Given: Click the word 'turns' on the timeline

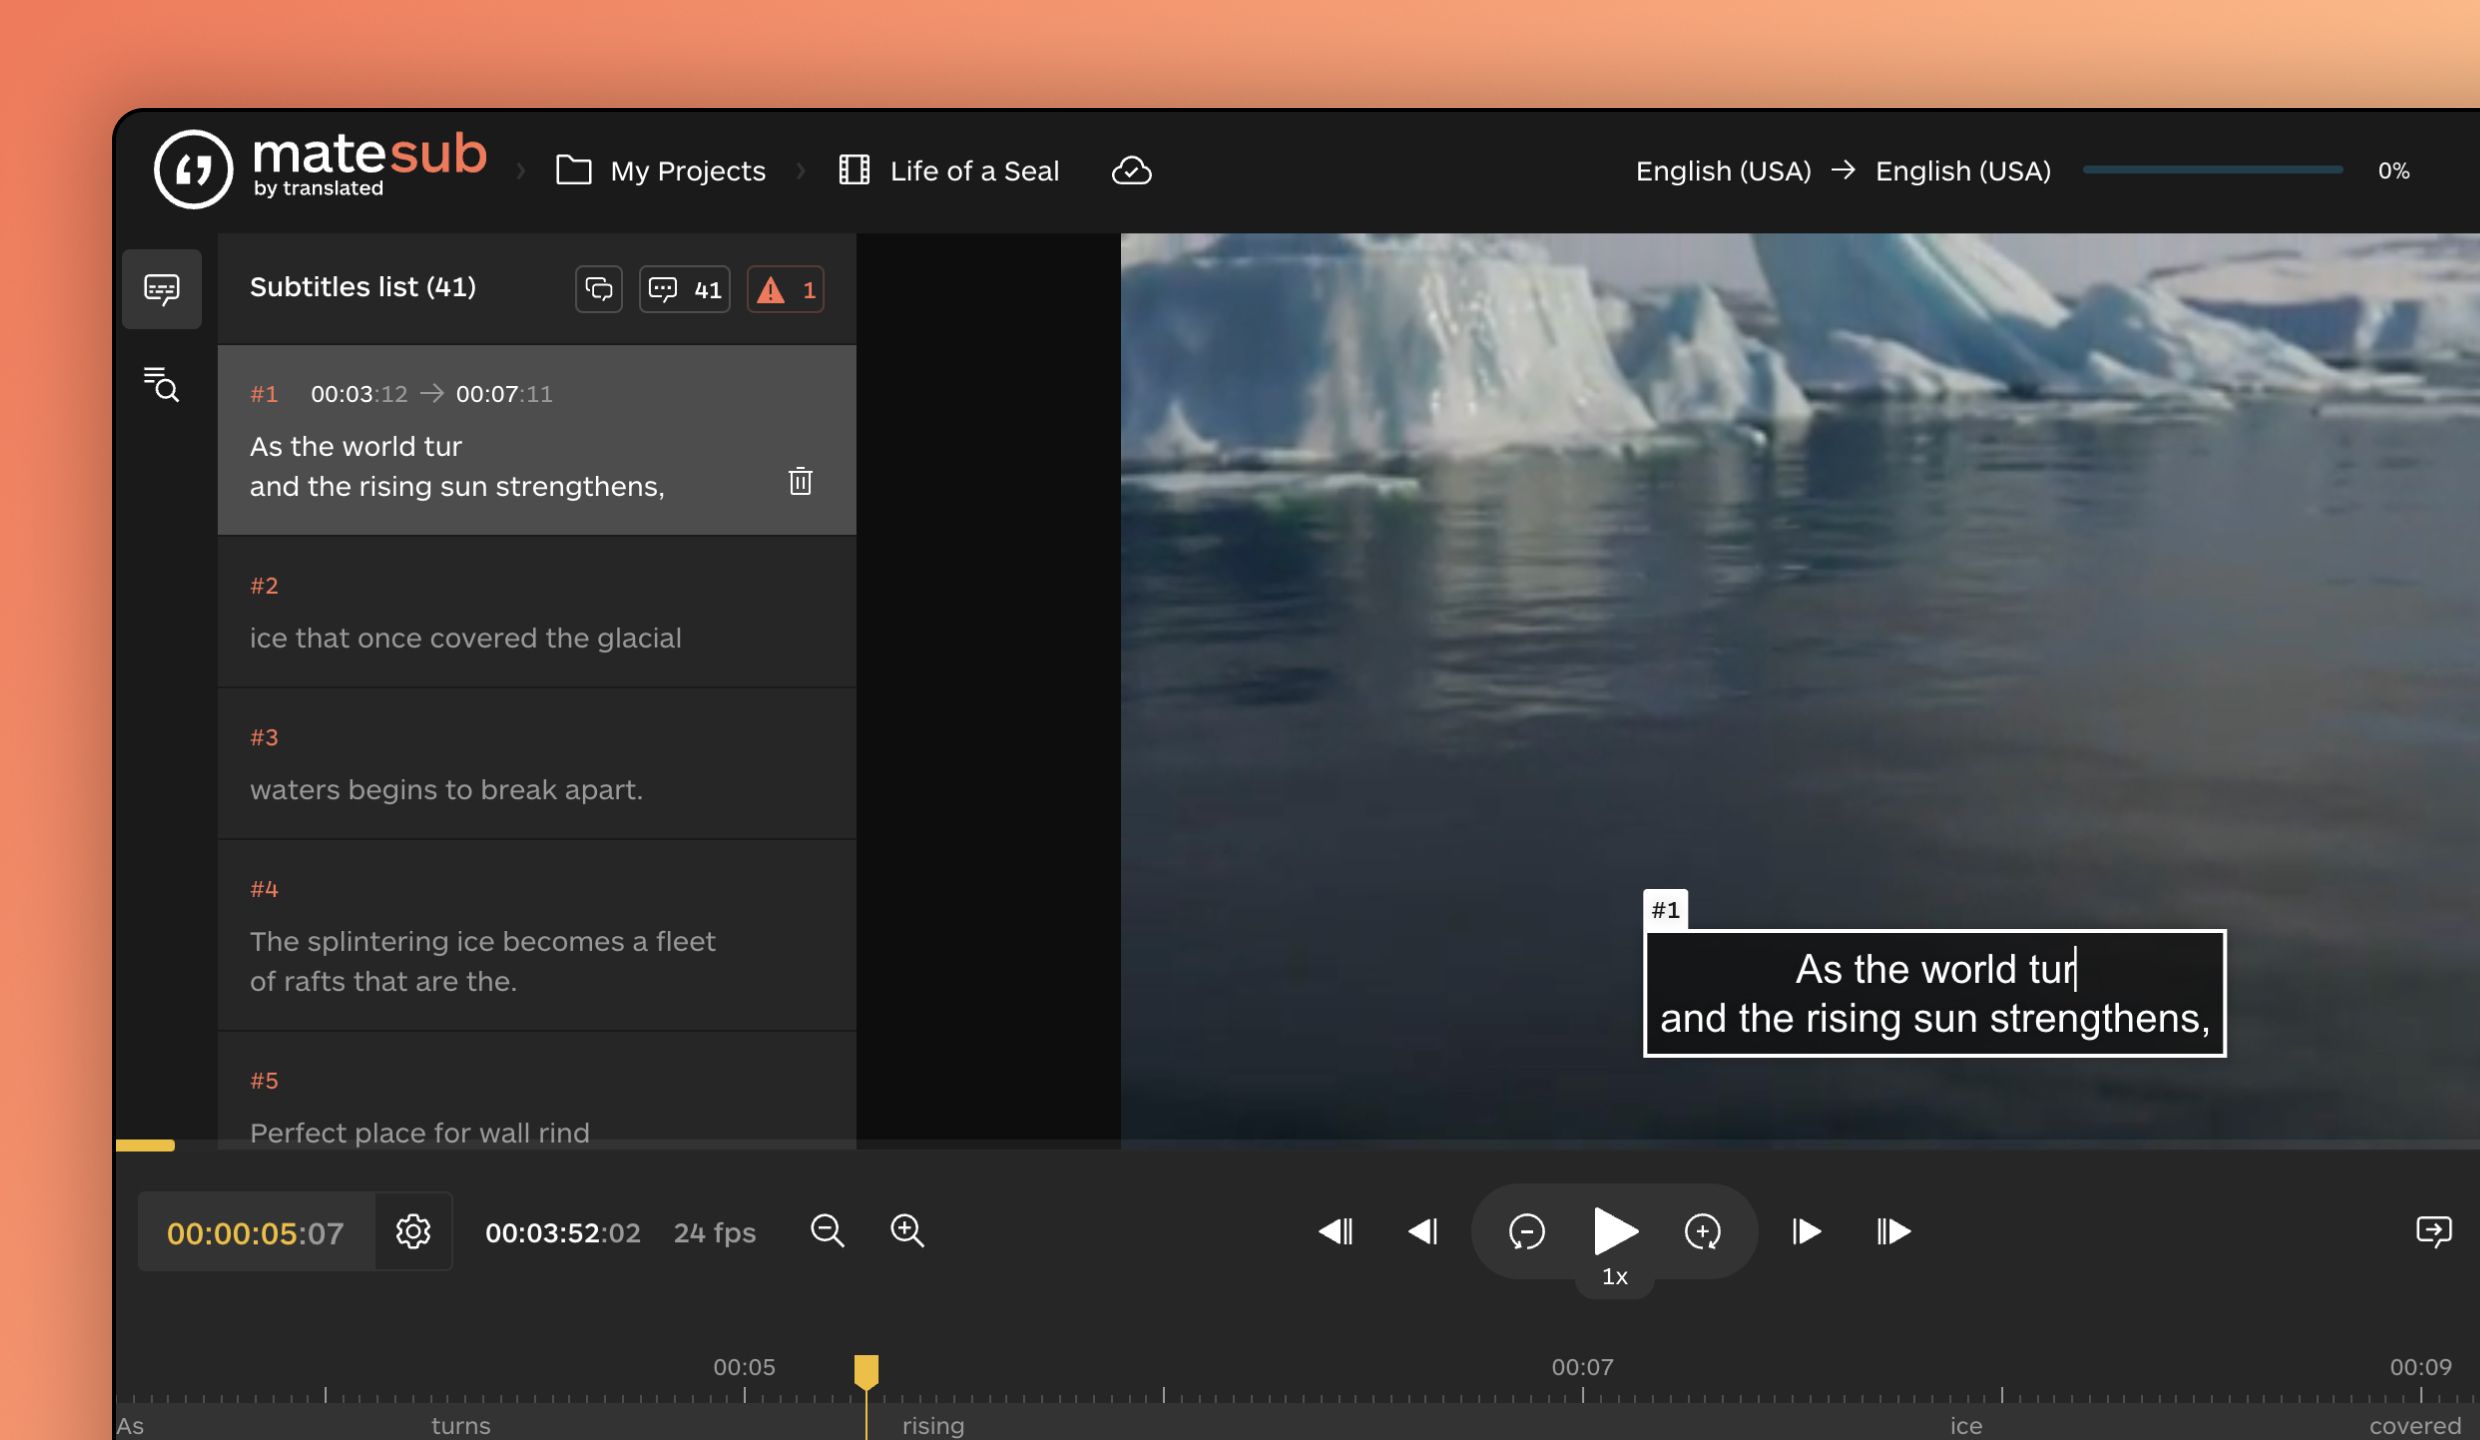Looking at the screenshot, I should coord(461,1425).
